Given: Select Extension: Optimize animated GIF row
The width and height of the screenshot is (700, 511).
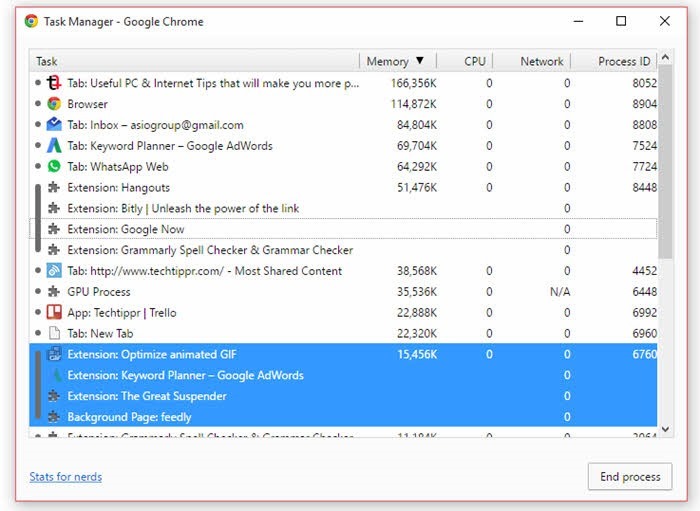Looking at the screenshot, I should pos(343,354).
